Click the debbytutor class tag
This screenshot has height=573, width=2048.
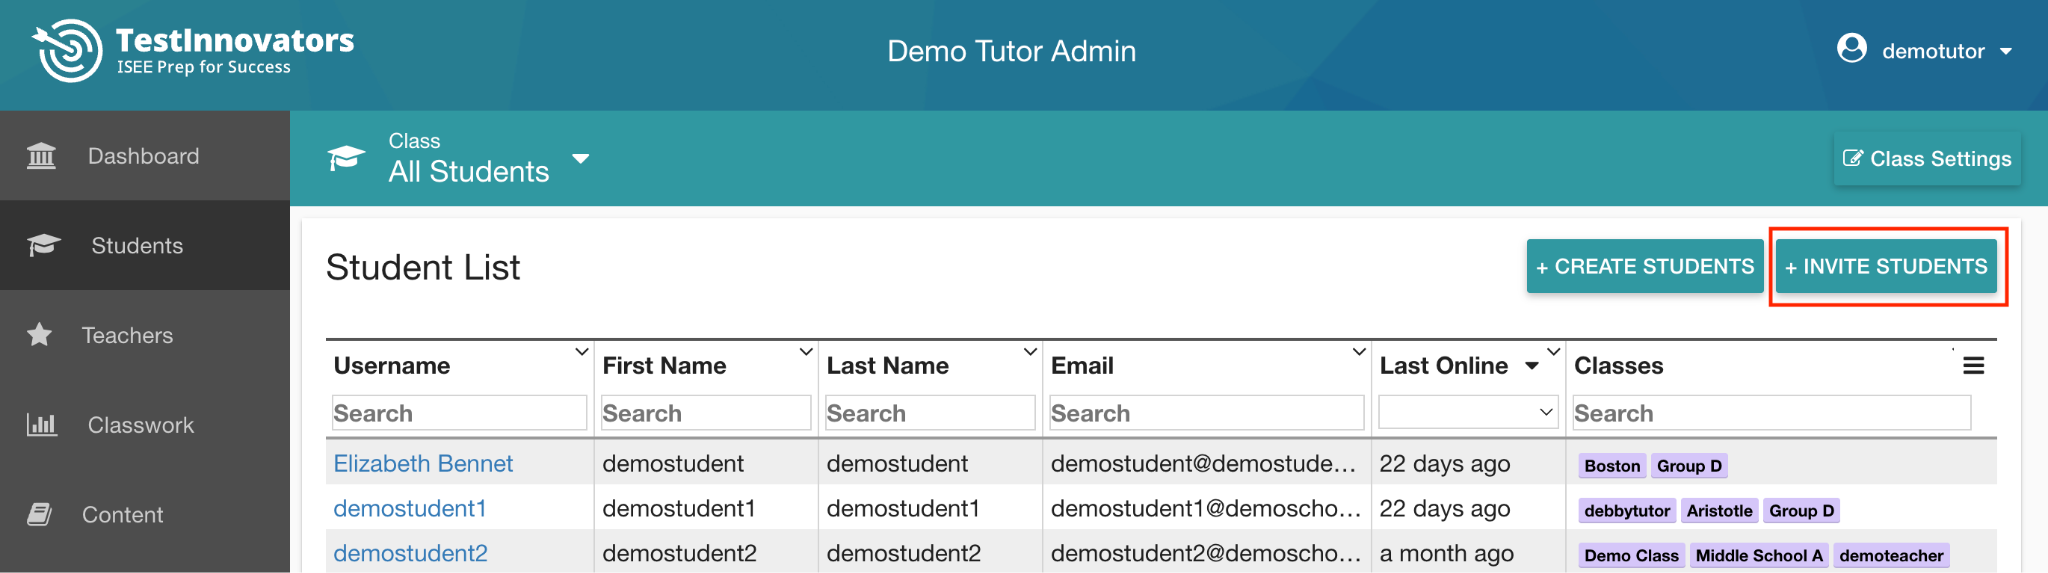coord(1627,511)
